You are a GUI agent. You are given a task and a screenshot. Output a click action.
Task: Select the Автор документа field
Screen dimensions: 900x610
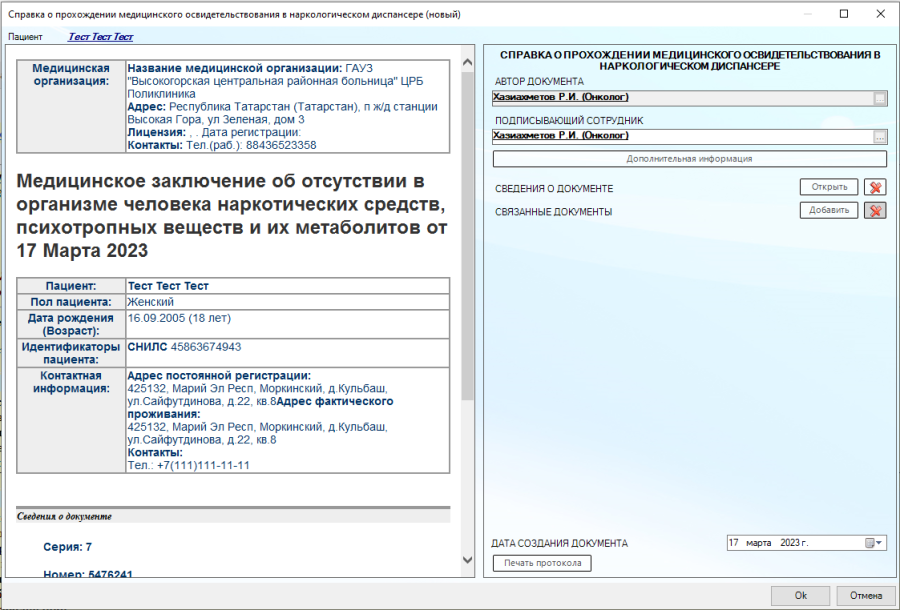tap(683, 98)
